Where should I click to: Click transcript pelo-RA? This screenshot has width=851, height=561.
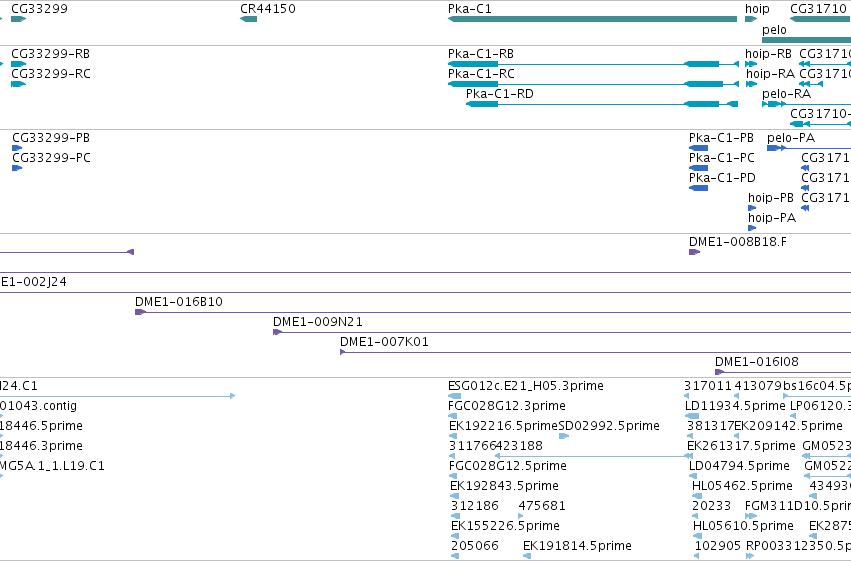tap(806, 104)
